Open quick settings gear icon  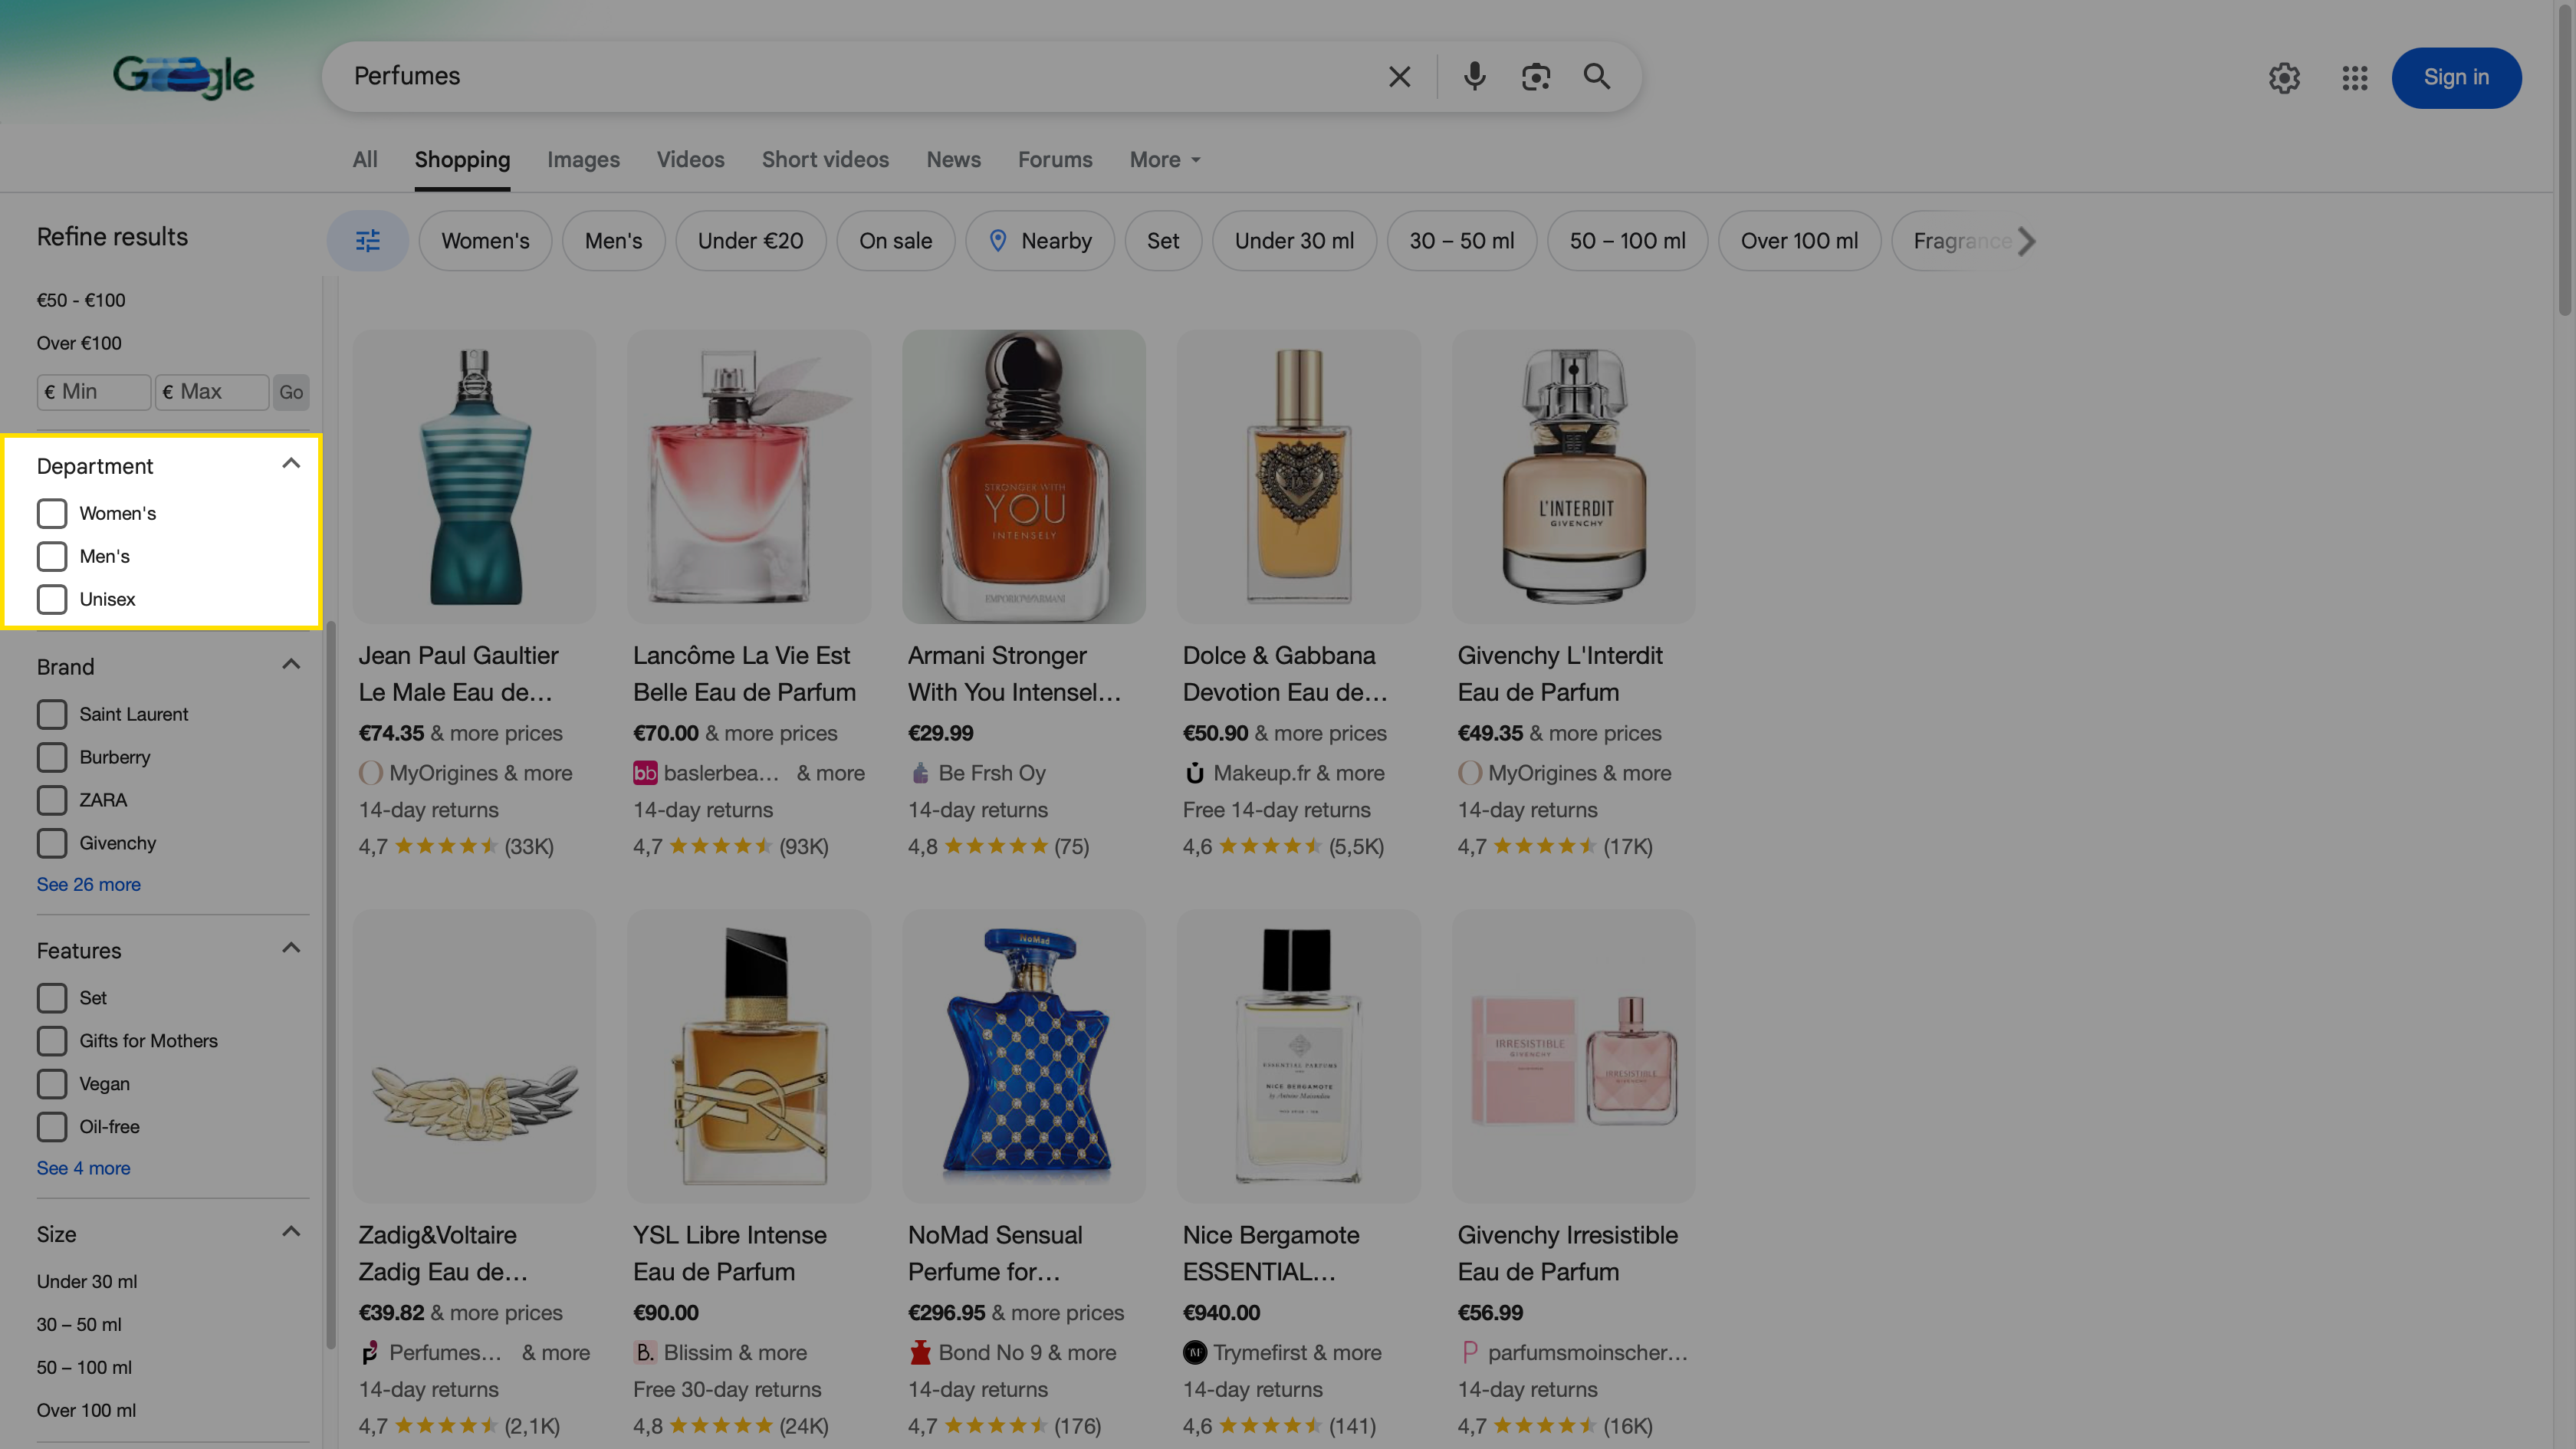coord(2284,78)
